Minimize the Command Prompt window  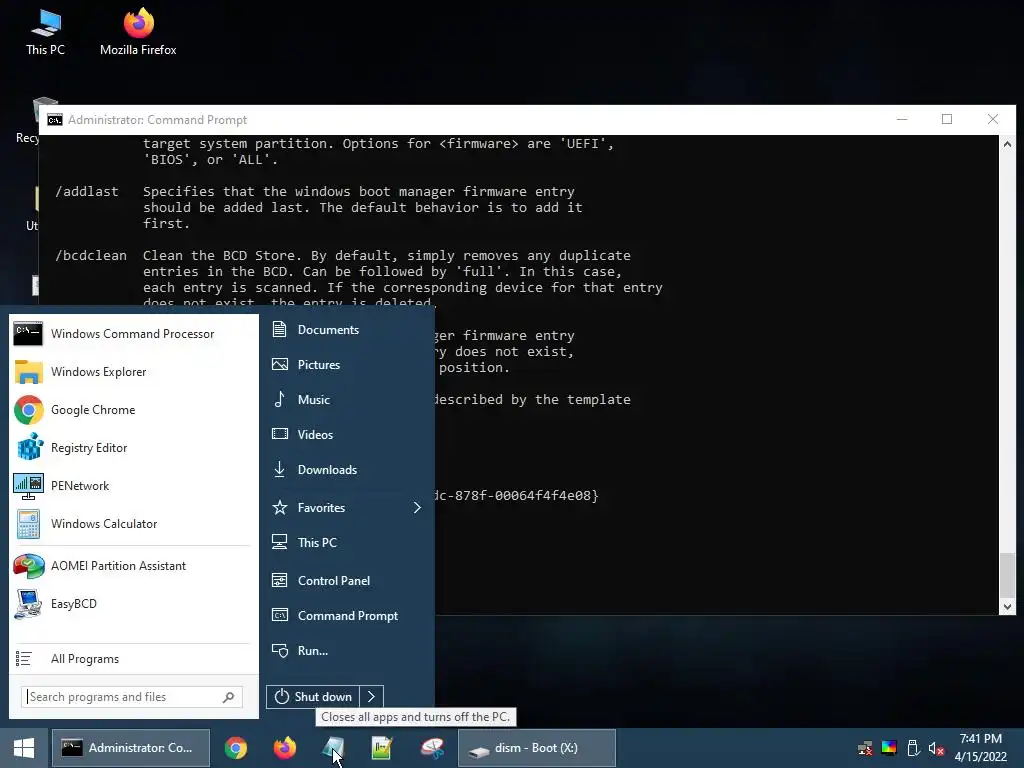pos(902,119)
